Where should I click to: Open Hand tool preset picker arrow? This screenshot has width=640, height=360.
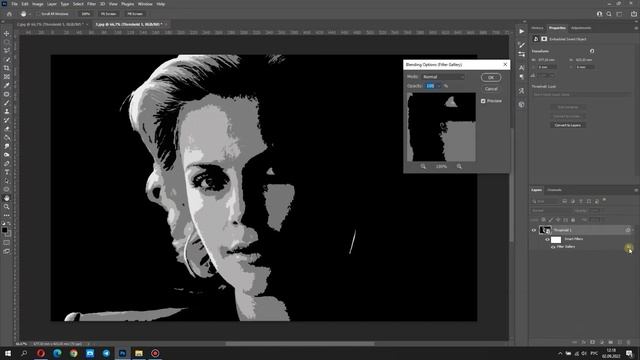pos(30,14)
